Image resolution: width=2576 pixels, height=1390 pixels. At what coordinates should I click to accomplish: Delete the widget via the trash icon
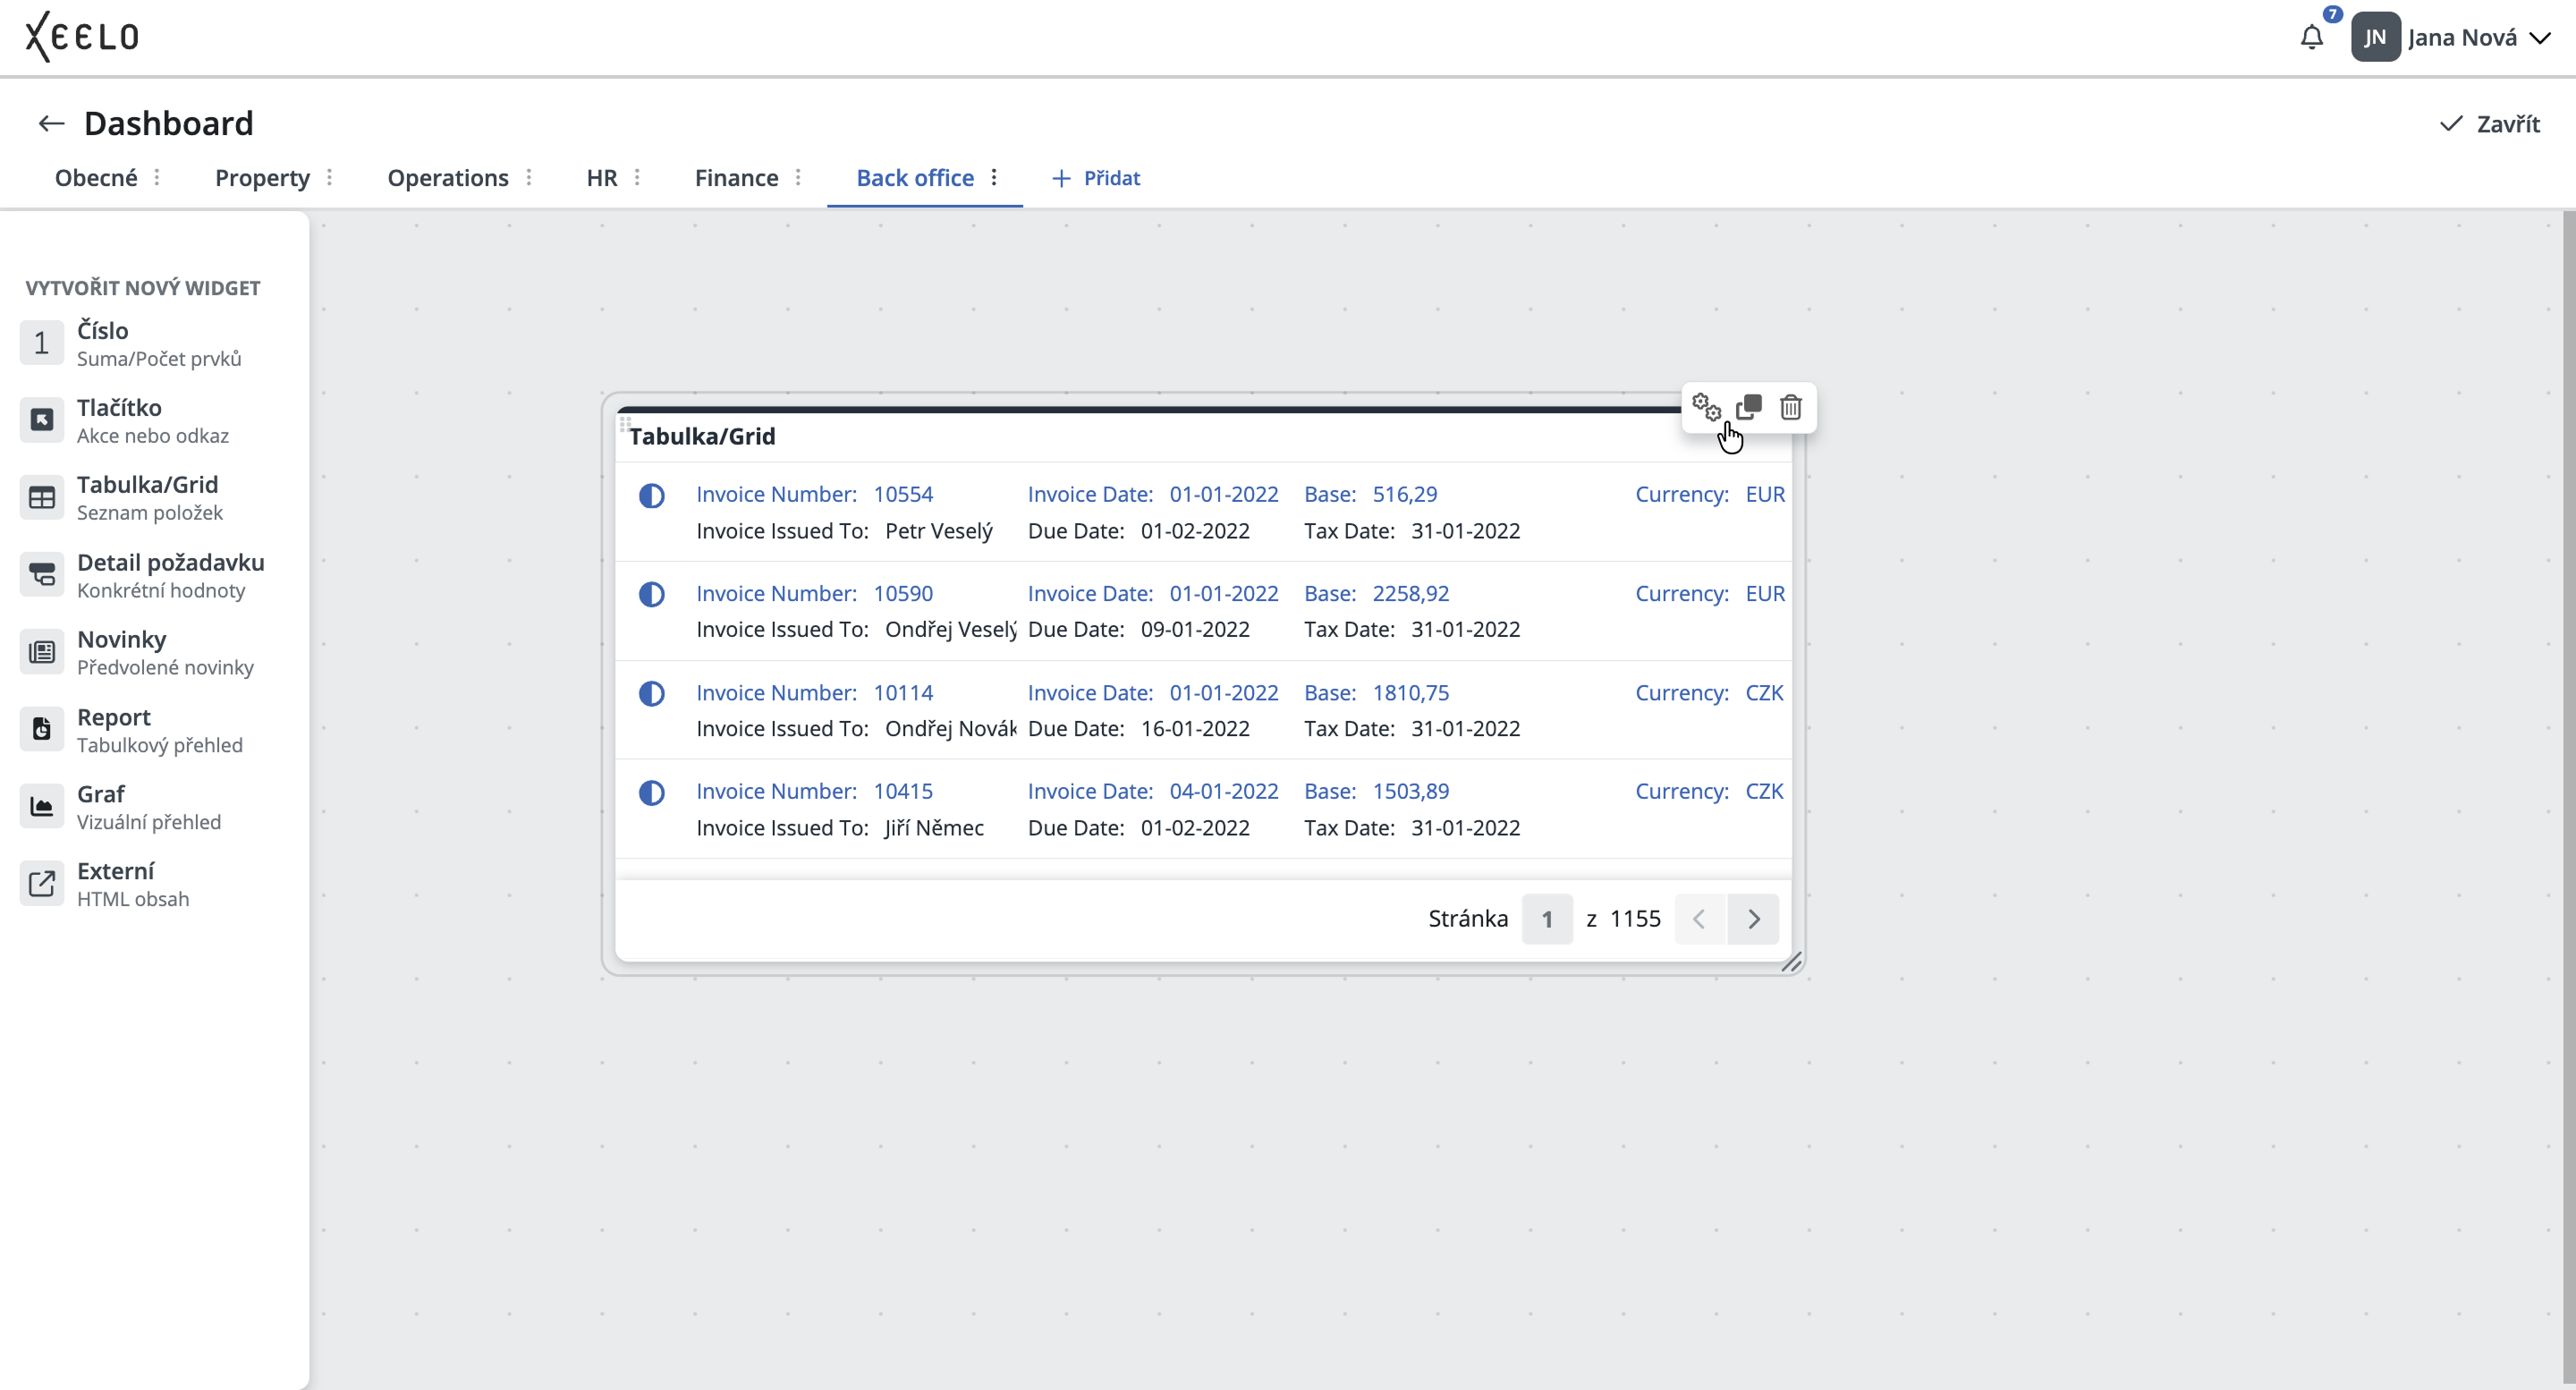click(1791, 407)
